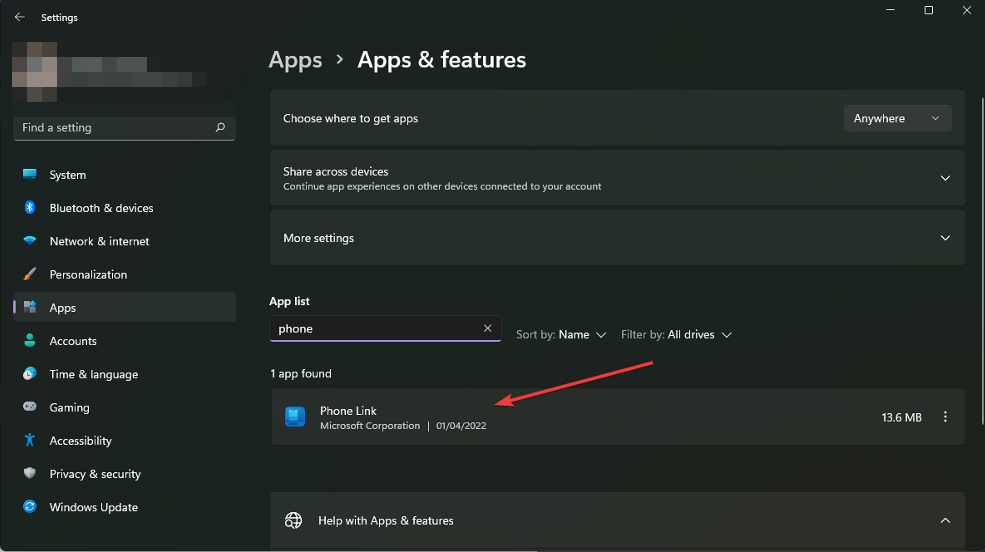The height and width of the screenshot is (552, 985).
Task: Click the globe icon beside Help with Apps
Action: (x=293, y=521)
